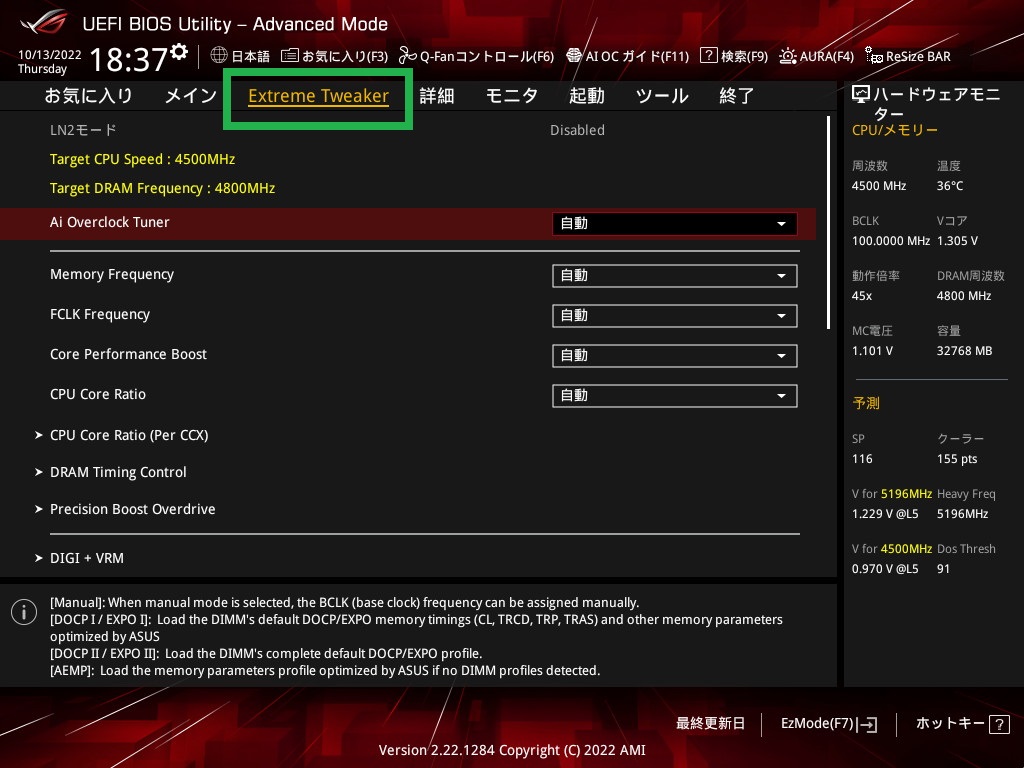This screenshot has width=1024, height=768.
Task: Expand Precision Boost Overdrive submenu
Action: (x=132, y=509)
